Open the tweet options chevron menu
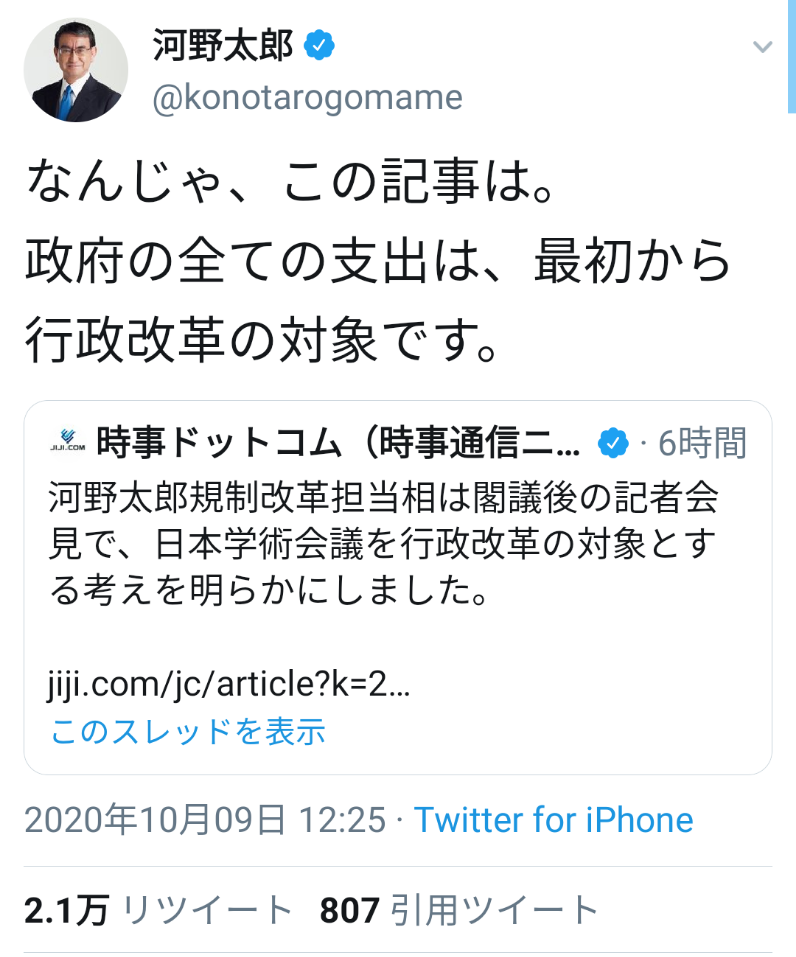Image resolution: width=796 pixels, height=957 pixels. pos(762,47)
